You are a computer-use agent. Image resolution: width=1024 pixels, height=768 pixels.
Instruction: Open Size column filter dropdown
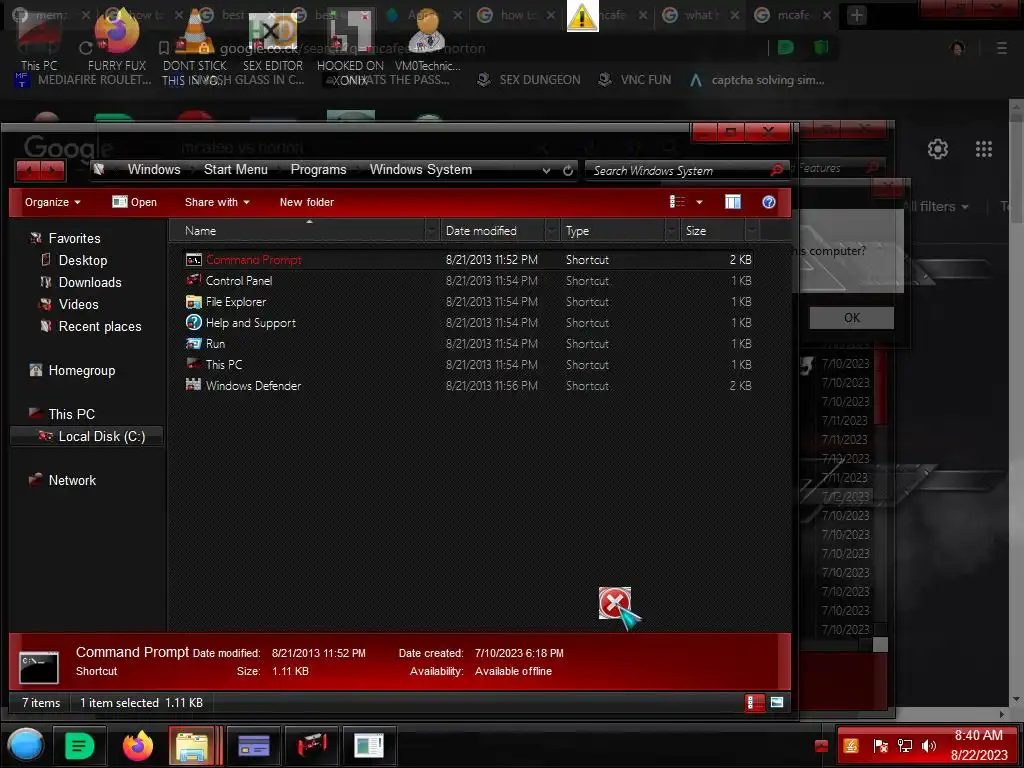[x=752, y=231]
